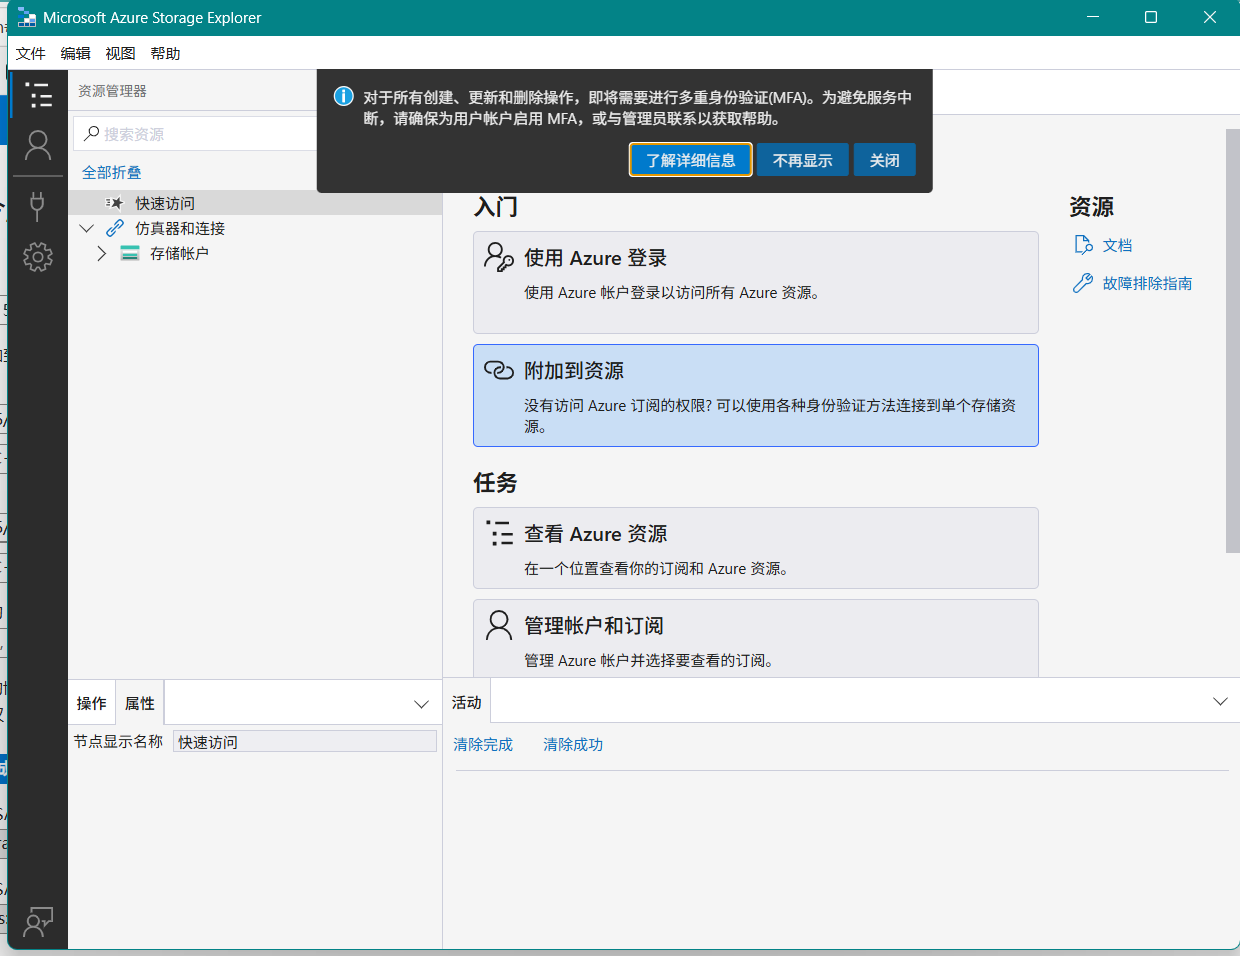Open the Explorer view icon in sidebar
1240x956 pixels.
pyautogui.click(x=38, y=95)
